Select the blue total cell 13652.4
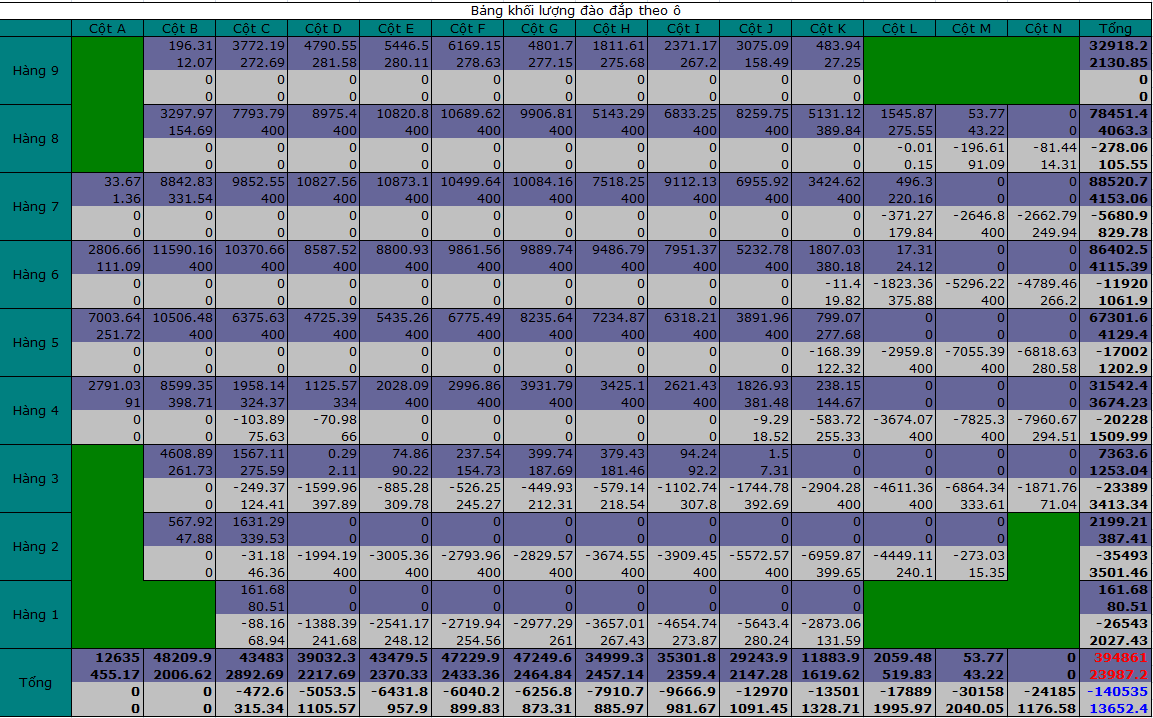This screenshot has height=718, width=1153. click(x=1115, y=708)
